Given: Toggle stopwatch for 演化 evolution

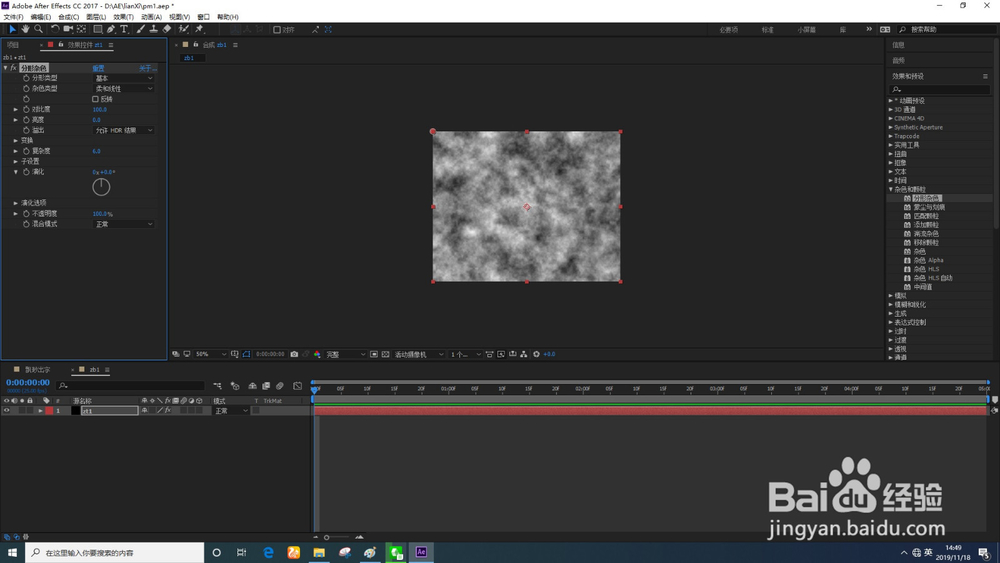Looking at the screenshot, I should pyautogui.click(x=26, y=172).
